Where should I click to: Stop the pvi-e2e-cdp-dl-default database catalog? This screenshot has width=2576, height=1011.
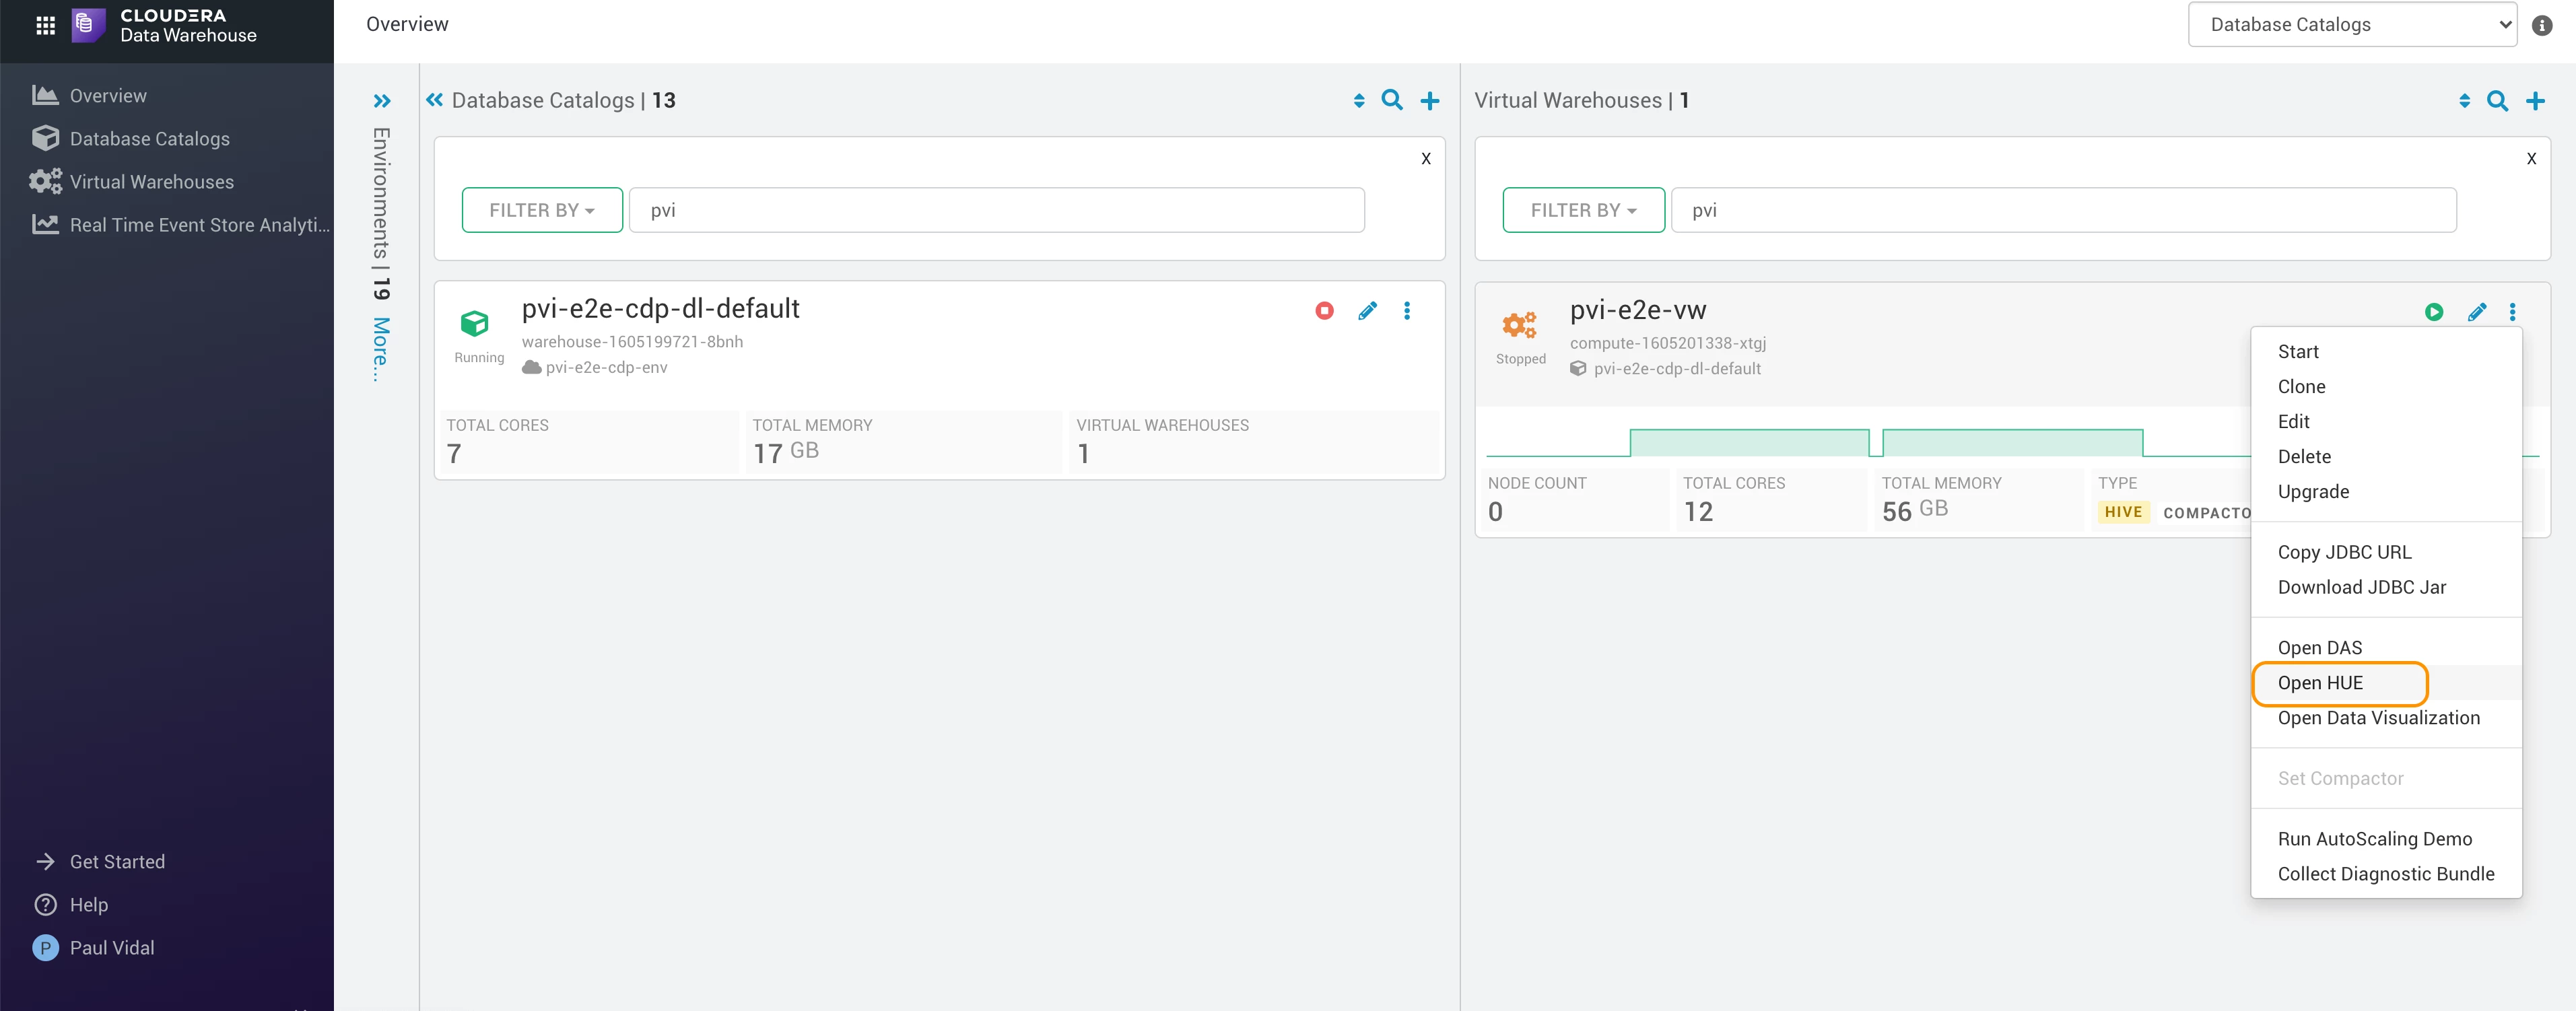pyautogui.click(x=1324, y=311)
